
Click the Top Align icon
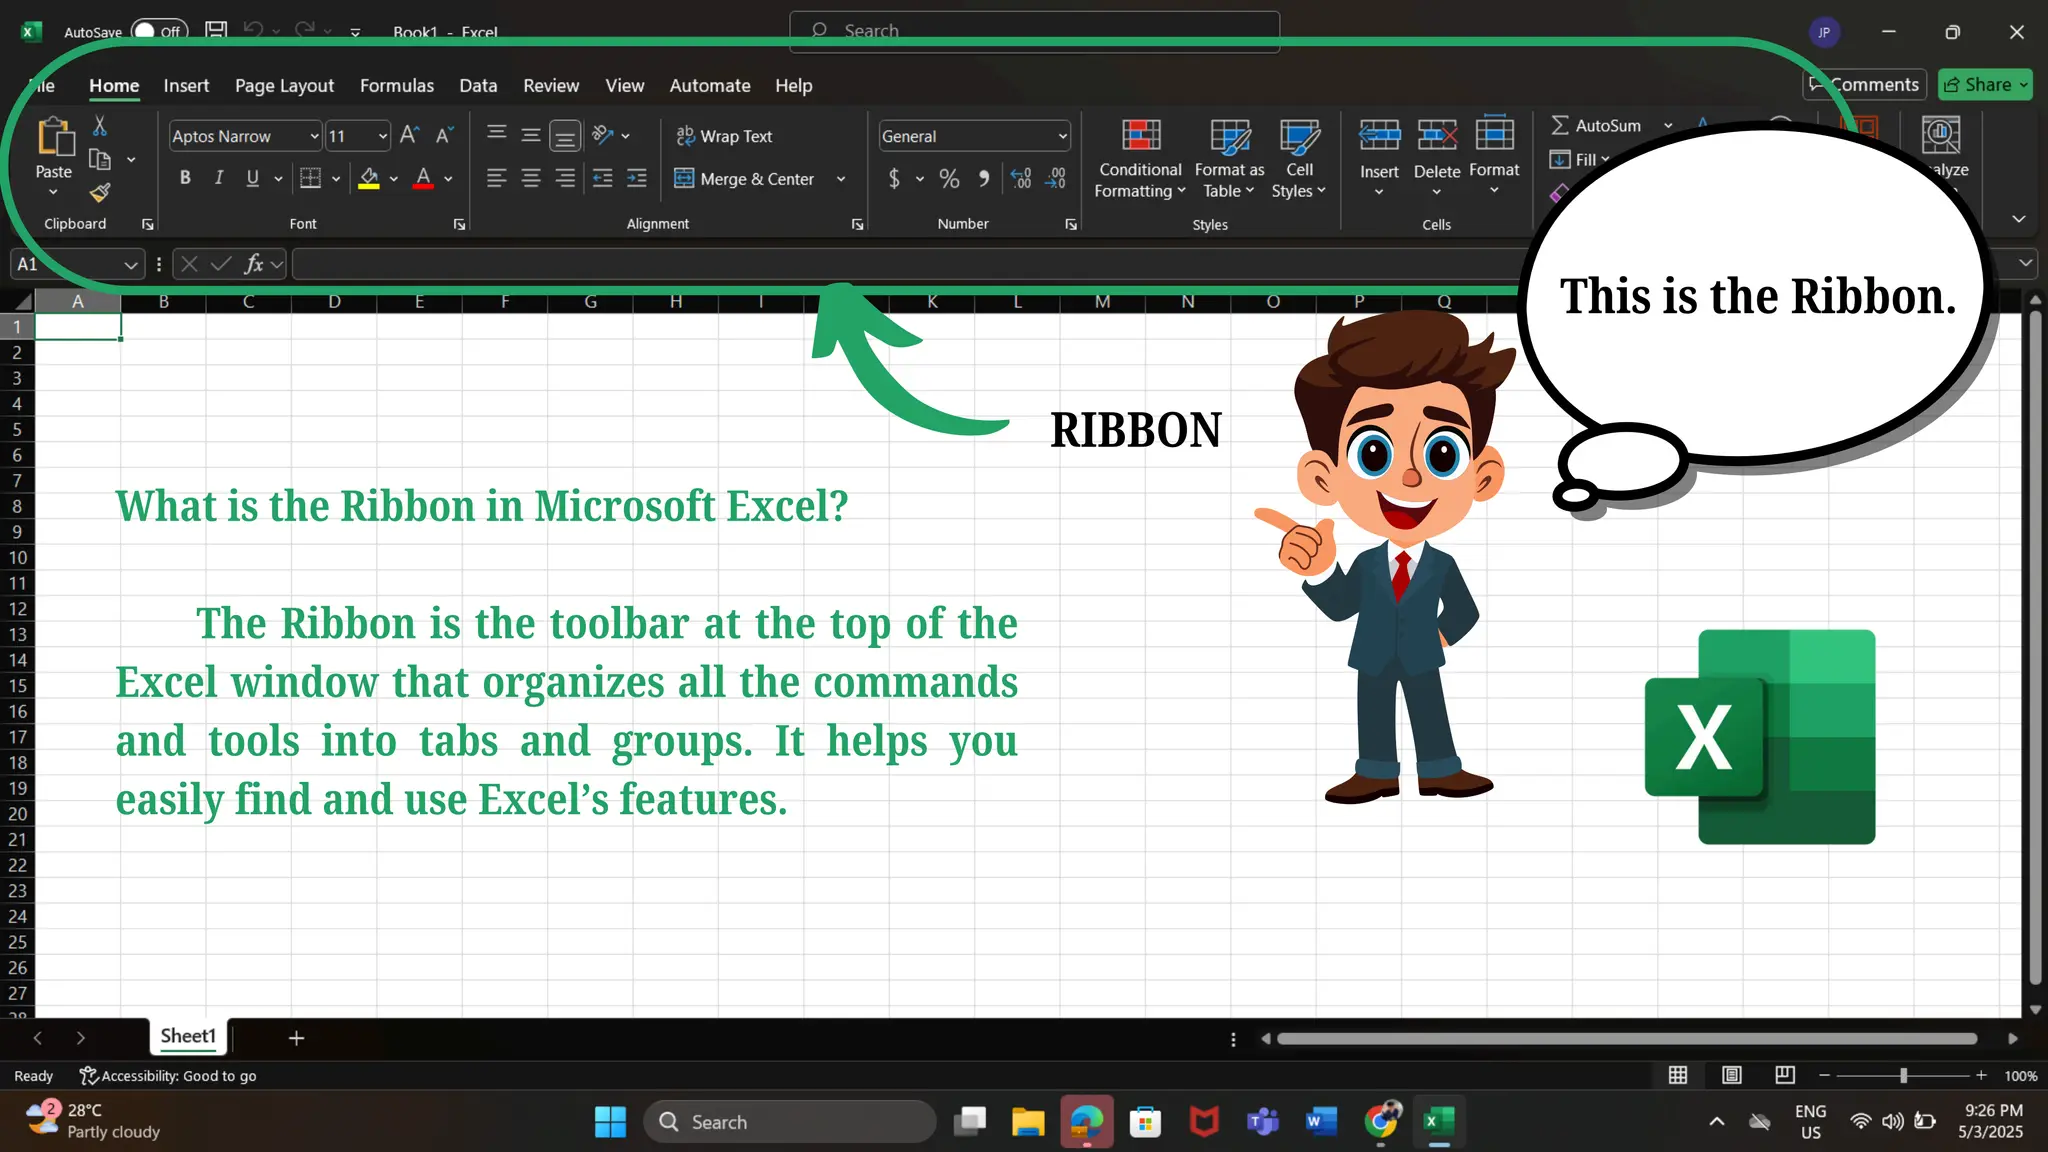(x=496, y=135)
